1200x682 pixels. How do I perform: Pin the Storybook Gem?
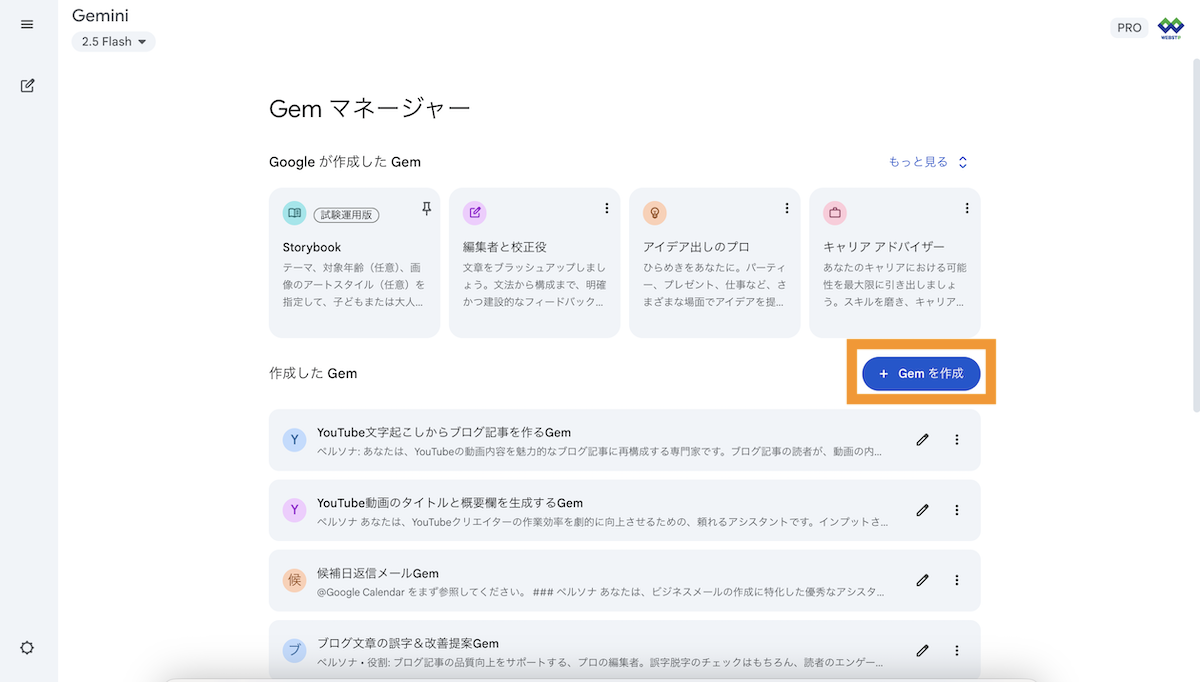pyautogui.click(x=426, y=209)
